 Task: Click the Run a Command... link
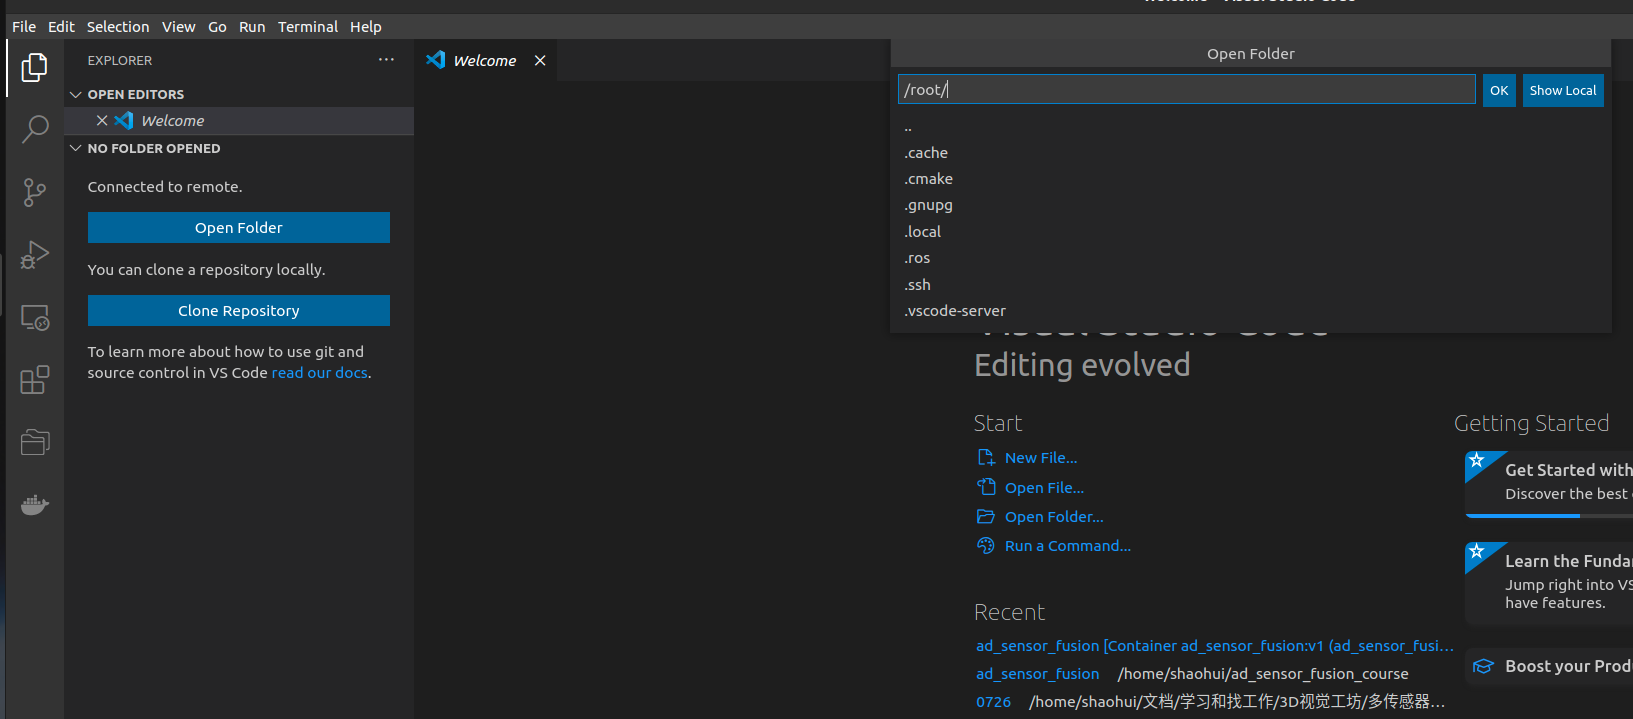[x=1068, y=546]
